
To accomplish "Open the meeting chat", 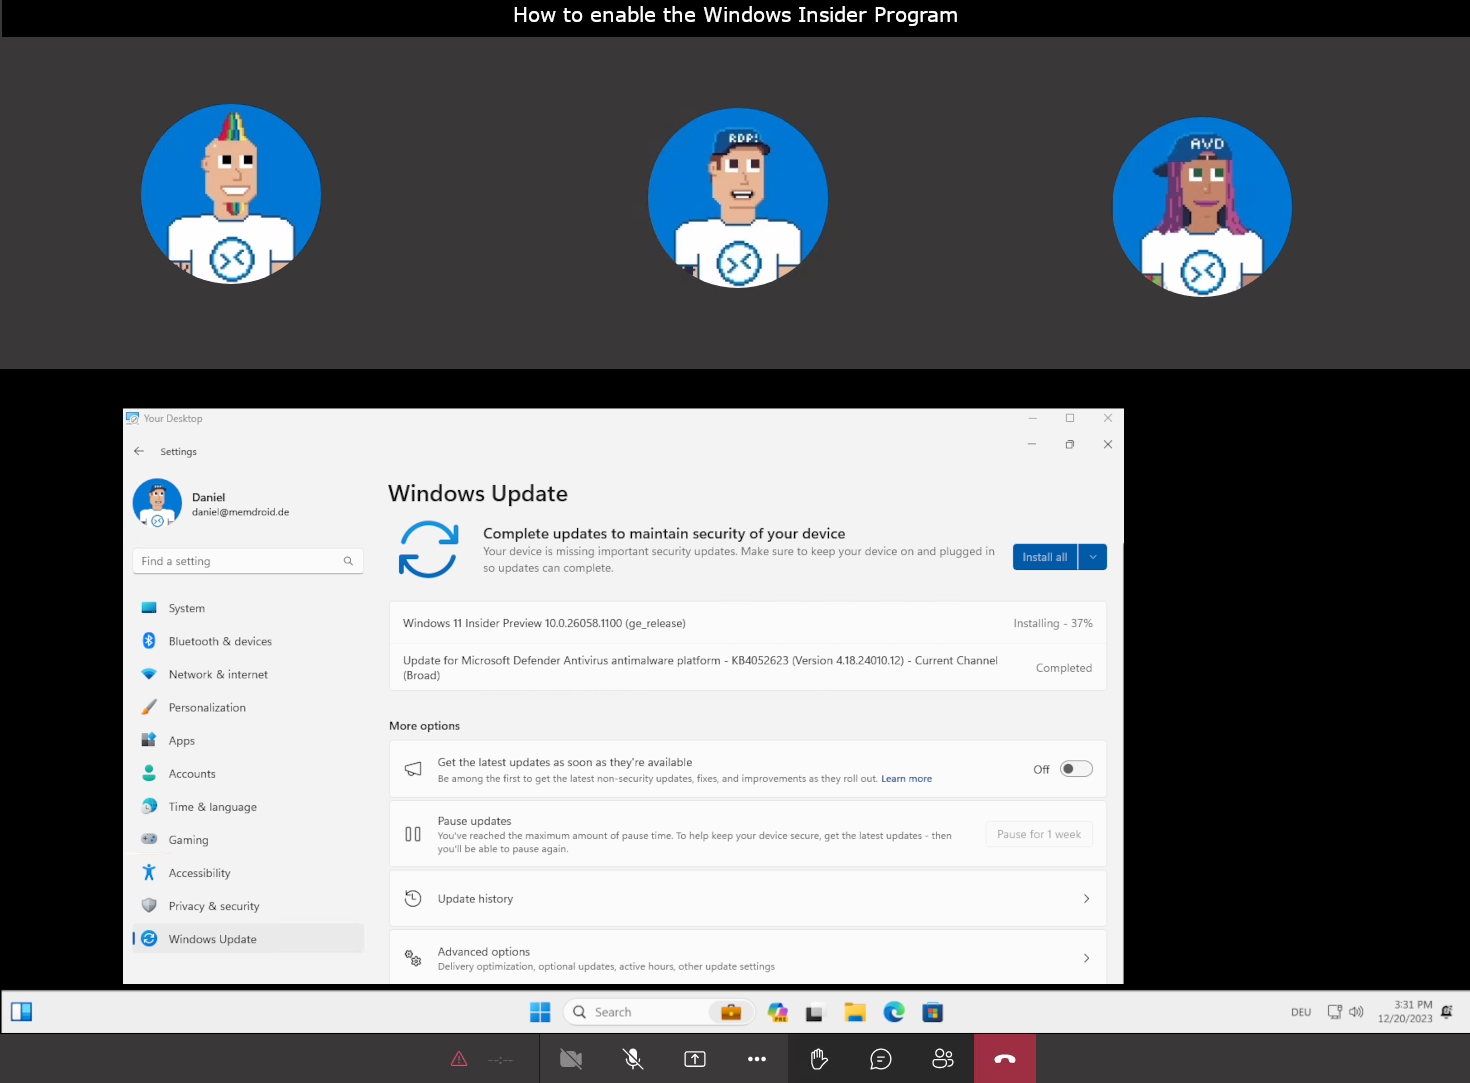I will [881, 1058].
